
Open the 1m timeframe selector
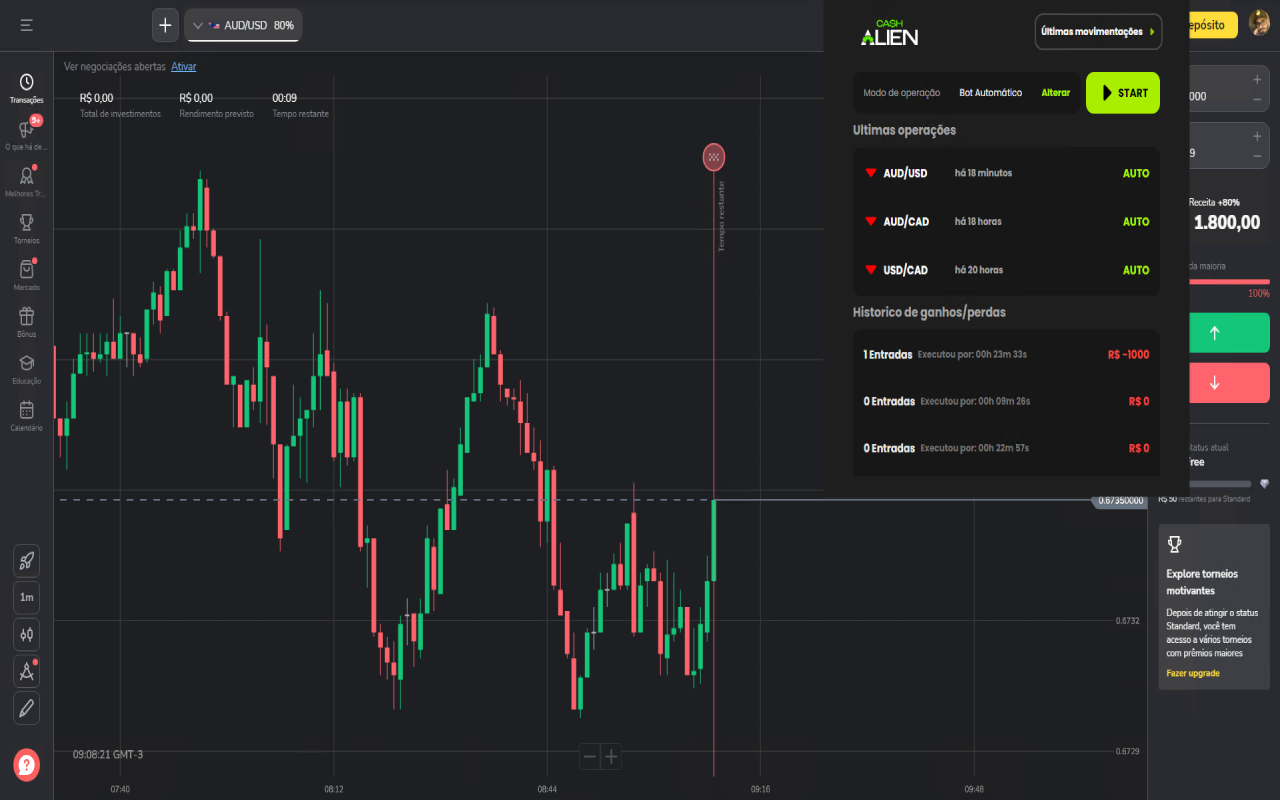(x=27, y=597)
